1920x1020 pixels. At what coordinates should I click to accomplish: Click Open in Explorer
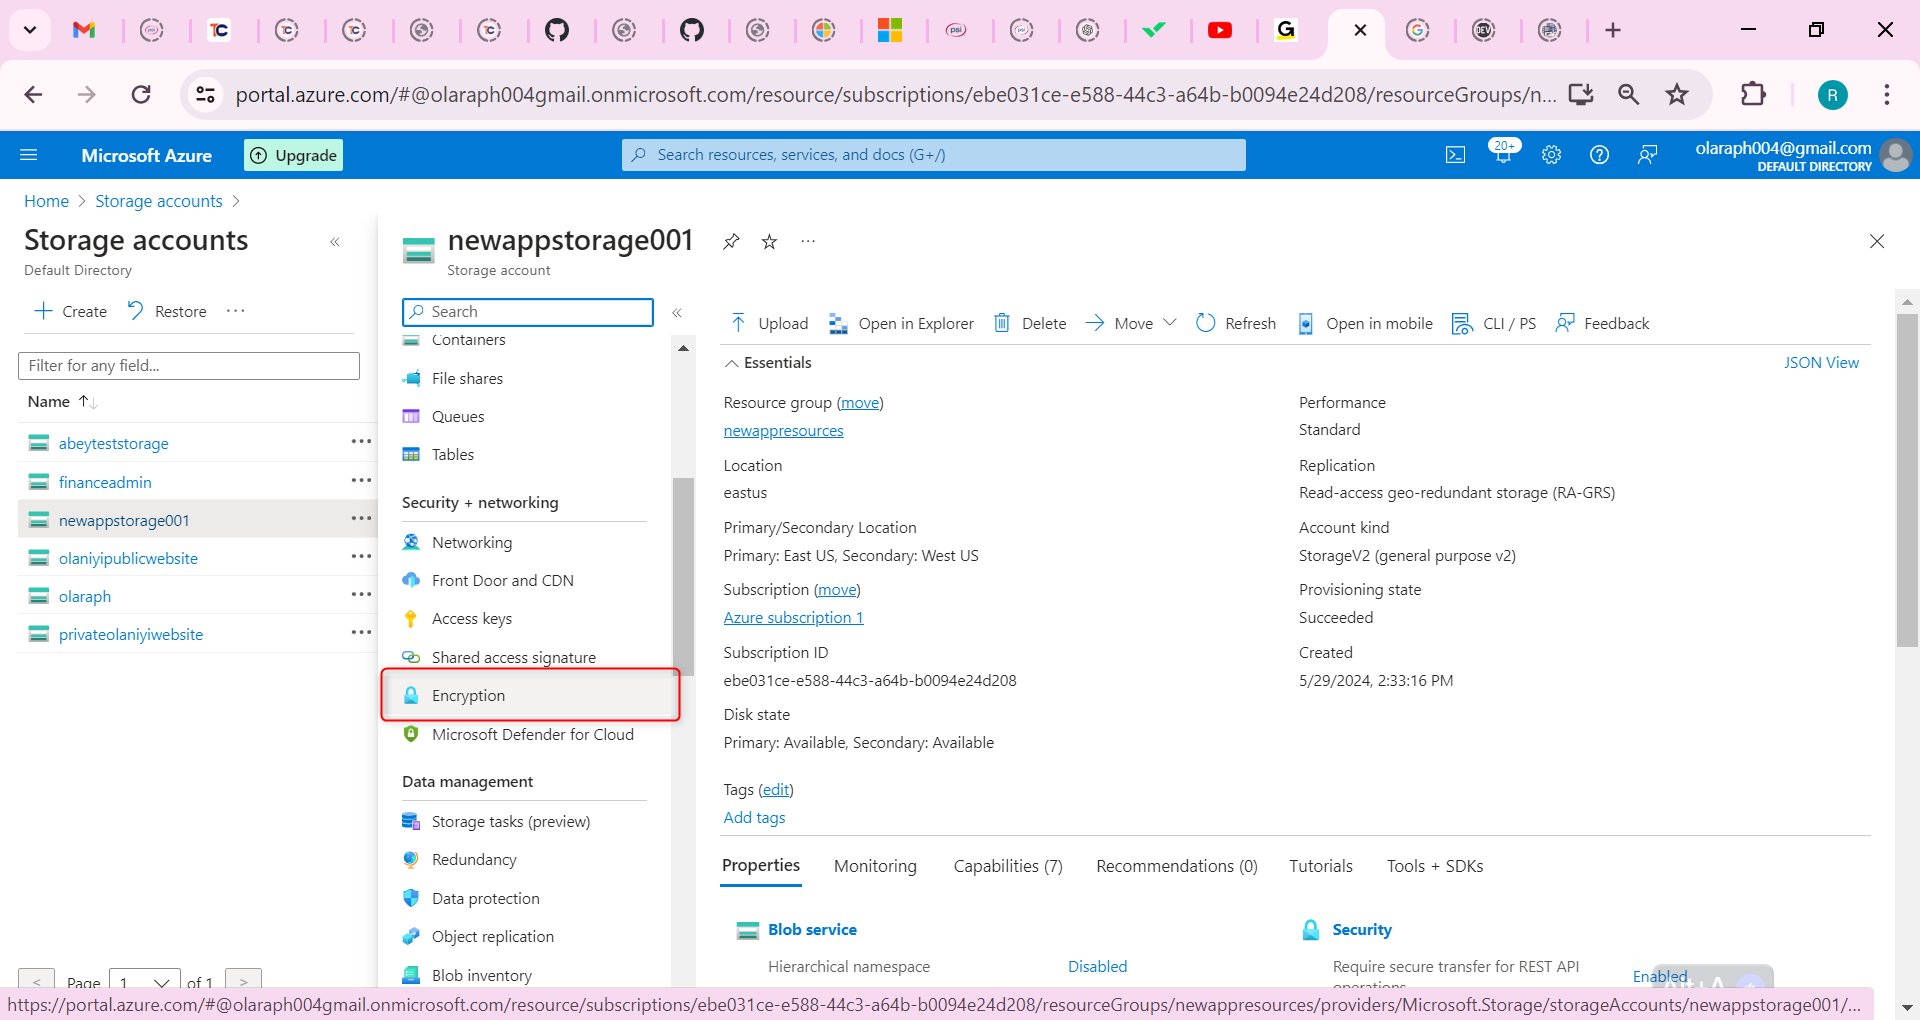click(901, 323)
